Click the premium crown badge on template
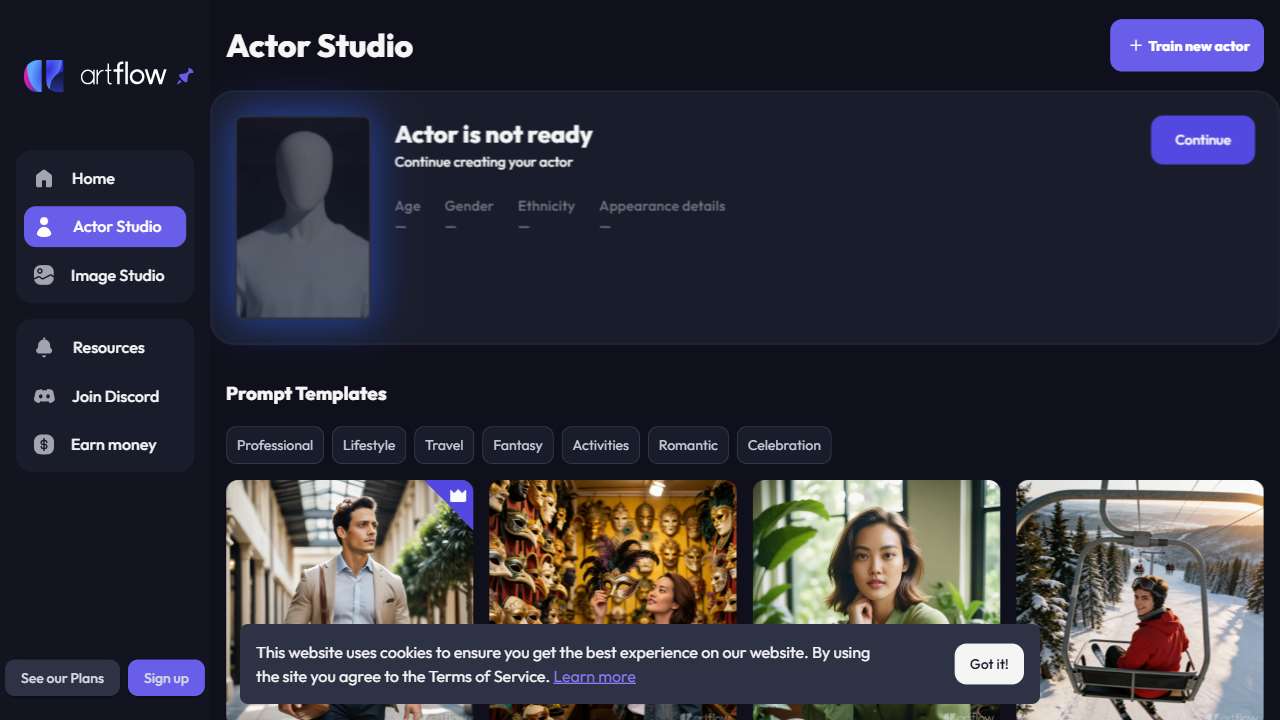 pos(458,495)
